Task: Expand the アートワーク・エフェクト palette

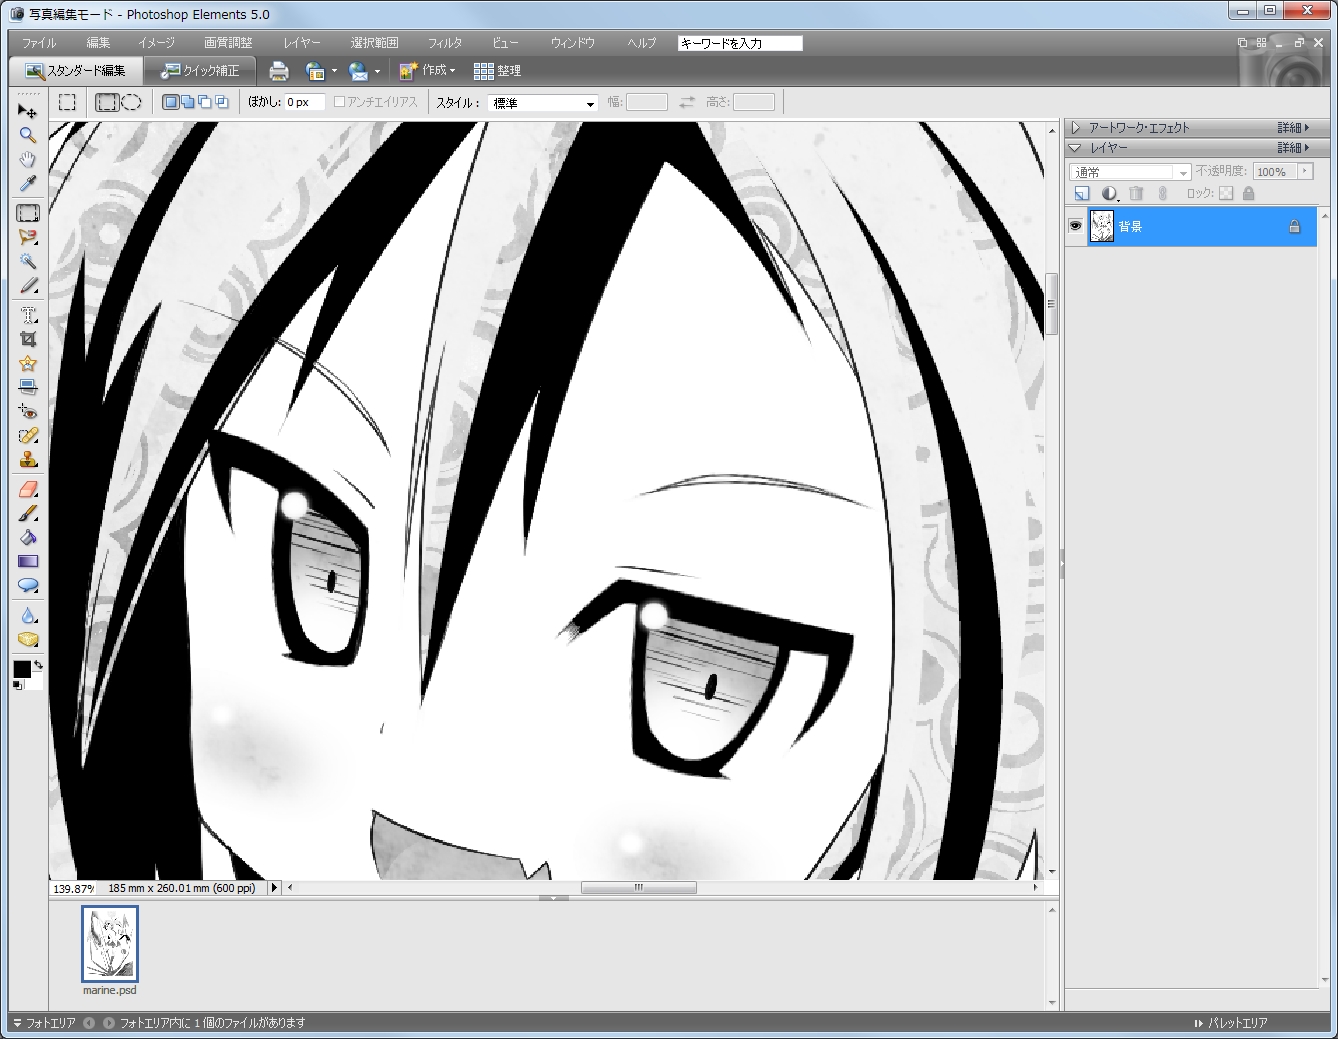Action: click(1075, 128)
